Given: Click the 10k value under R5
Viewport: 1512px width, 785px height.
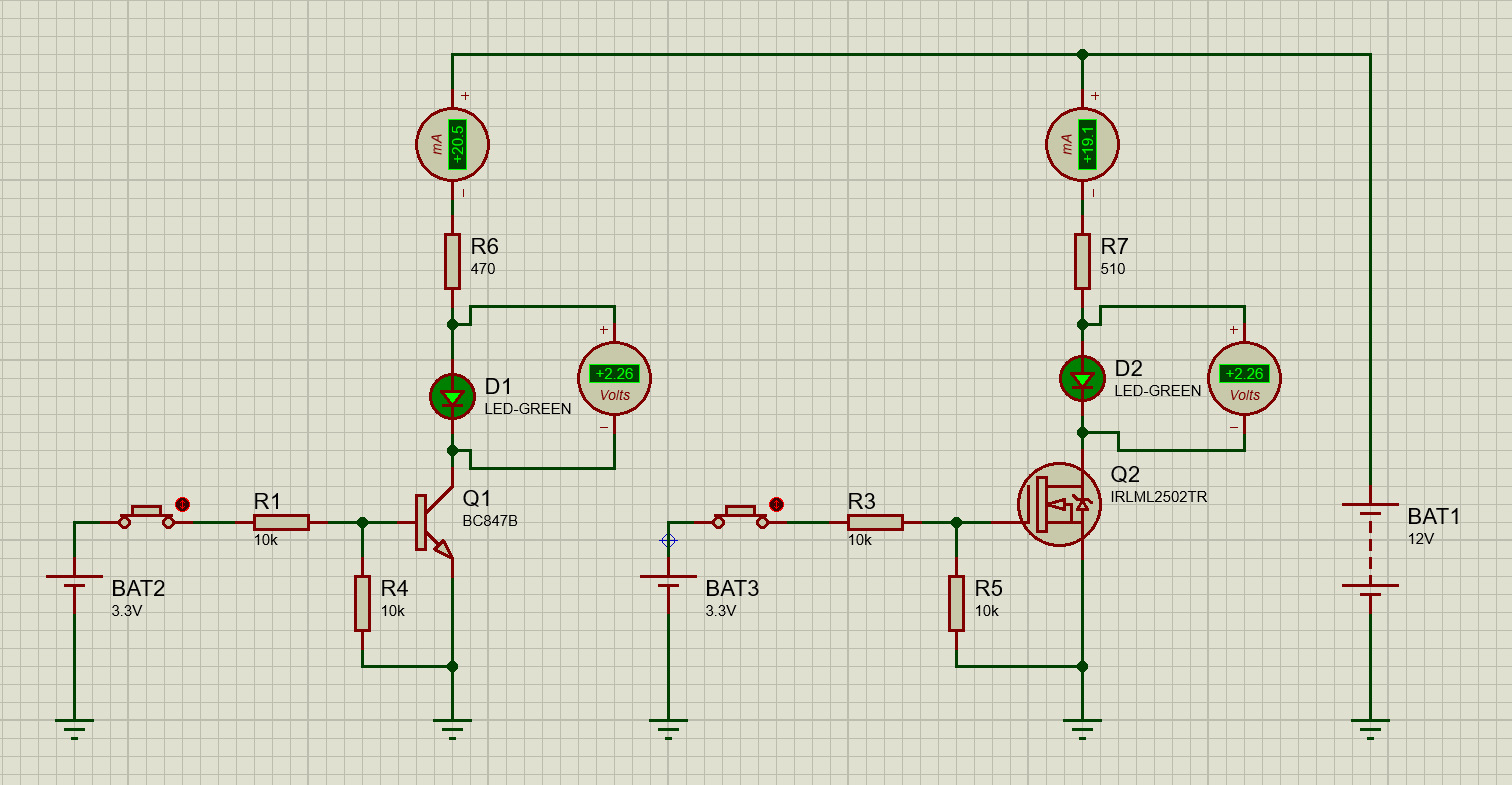Looking at the screenshot, I should coord(986,611).
